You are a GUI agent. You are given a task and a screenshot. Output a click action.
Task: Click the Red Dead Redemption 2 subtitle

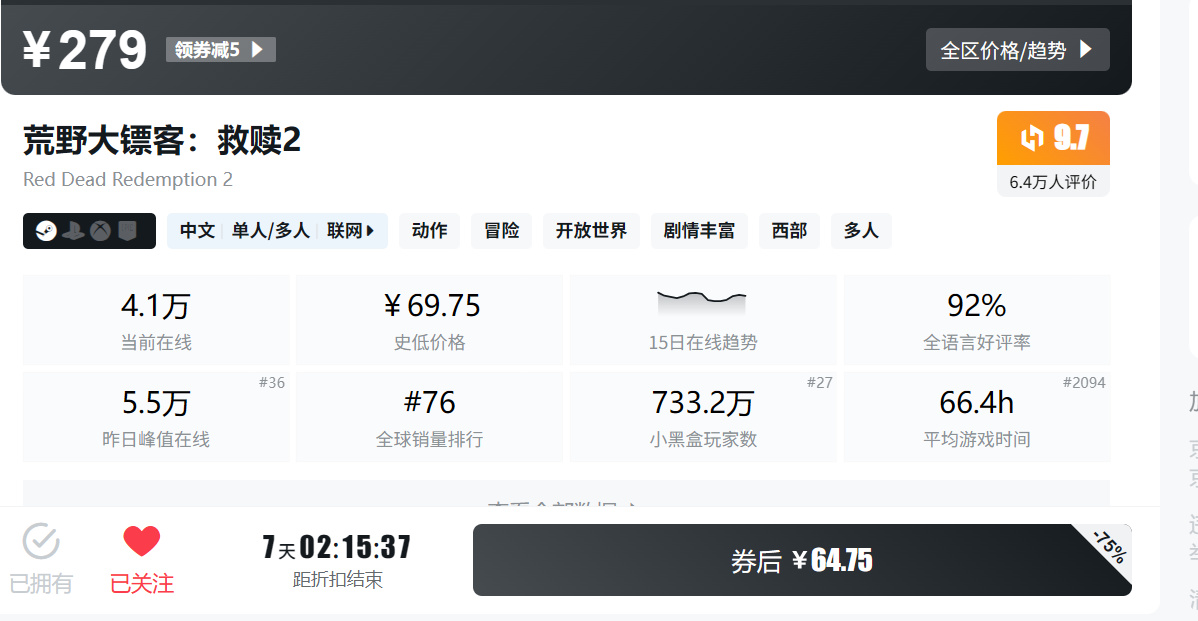tap(128, 180)
